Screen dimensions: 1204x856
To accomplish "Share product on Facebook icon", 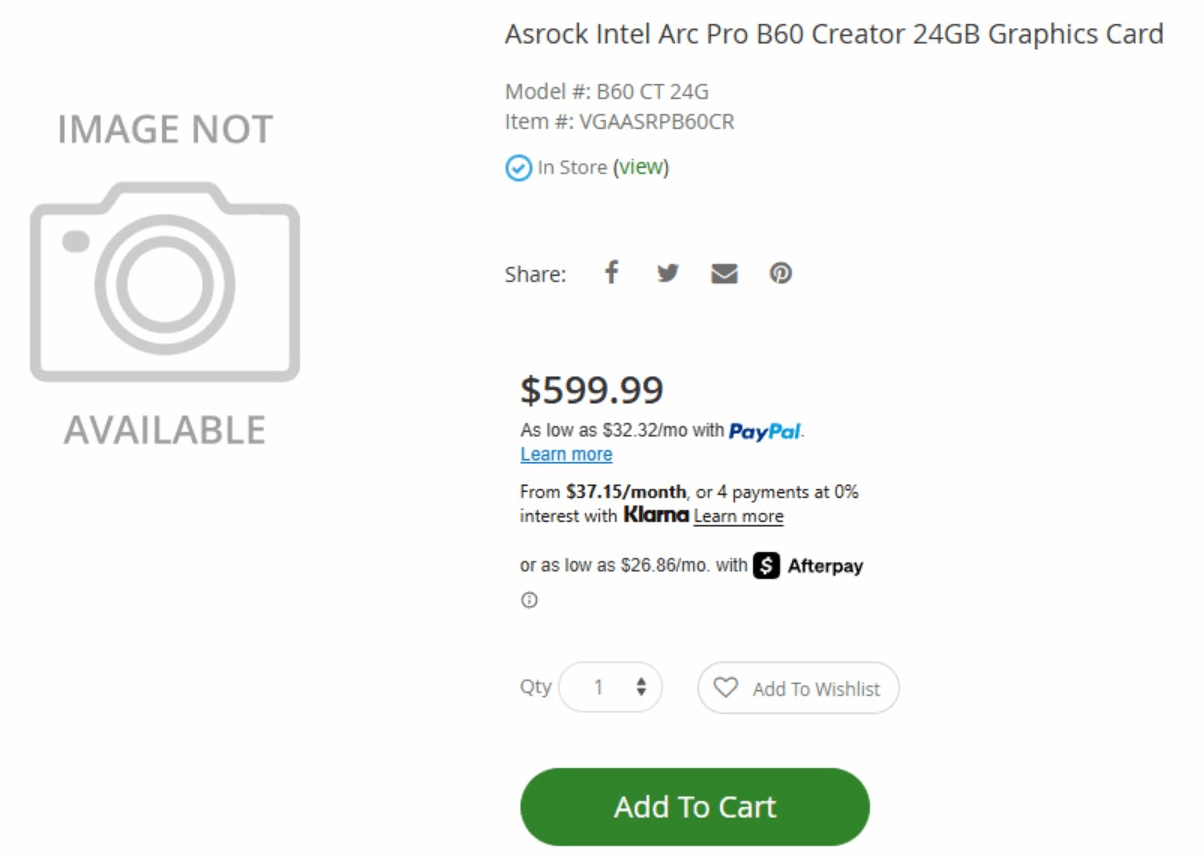I will [612, 272].
